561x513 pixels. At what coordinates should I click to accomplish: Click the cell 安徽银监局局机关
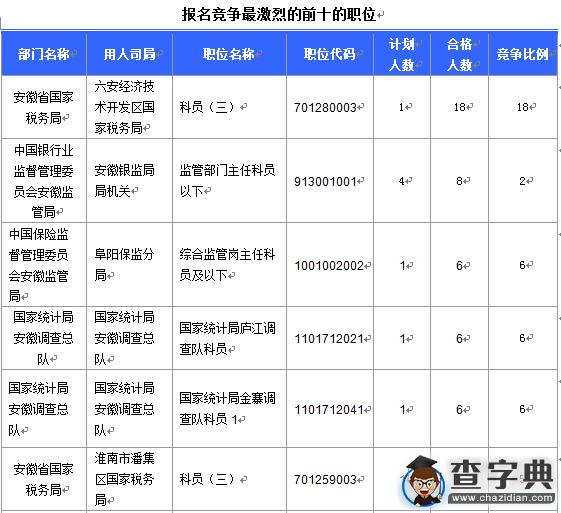(x=125, y=181)
